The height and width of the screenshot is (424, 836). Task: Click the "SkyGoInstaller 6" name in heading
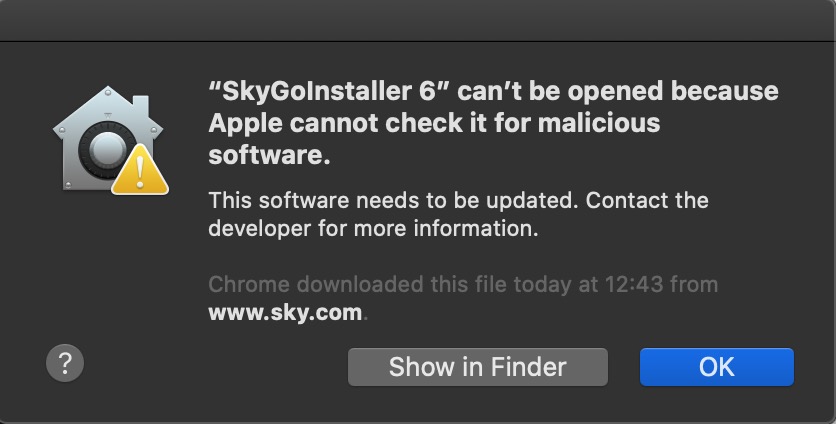point(324,92)
